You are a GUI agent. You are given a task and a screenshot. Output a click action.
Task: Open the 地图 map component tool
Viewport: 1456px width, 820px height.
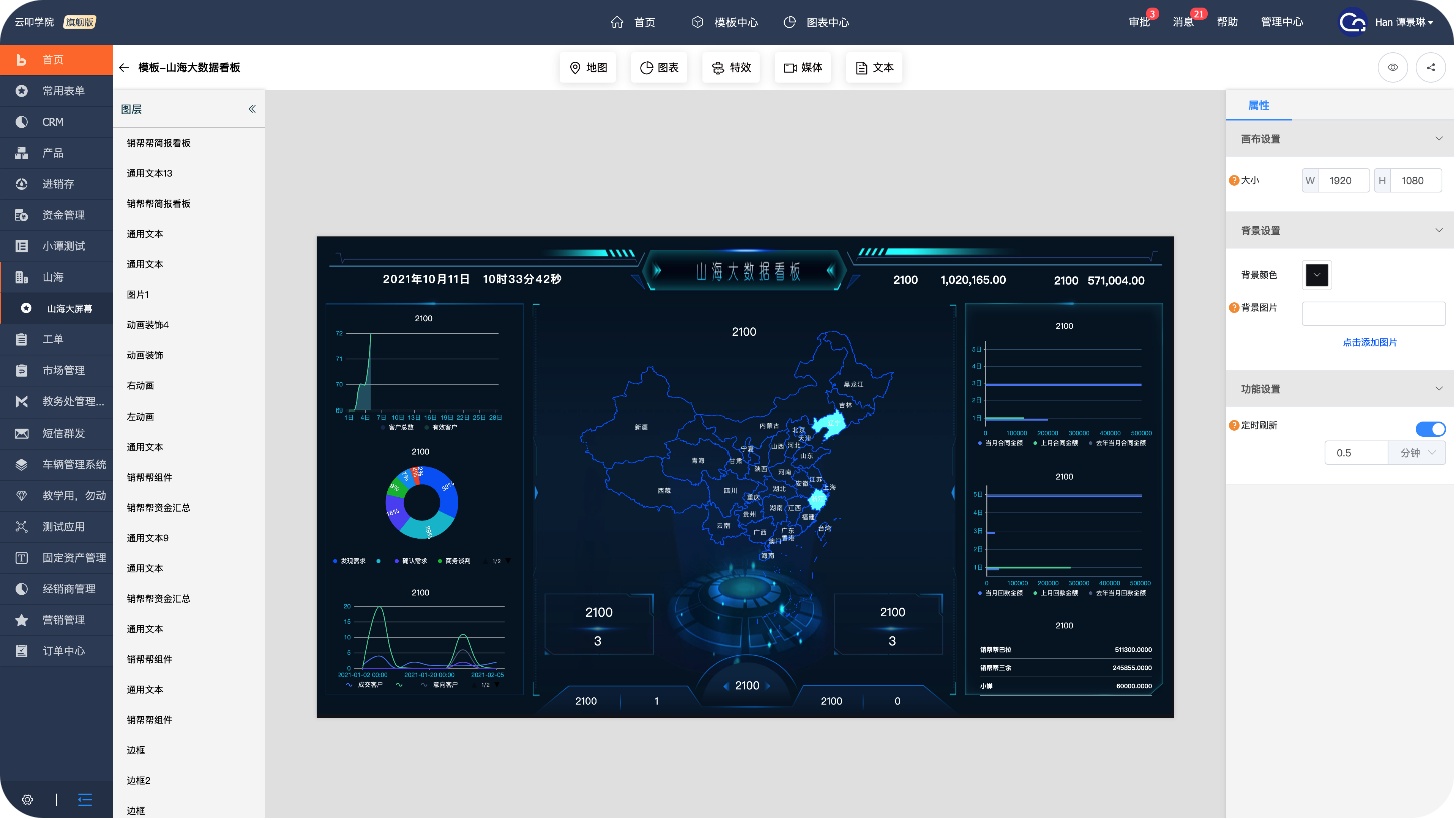click(x=588, y=68)
